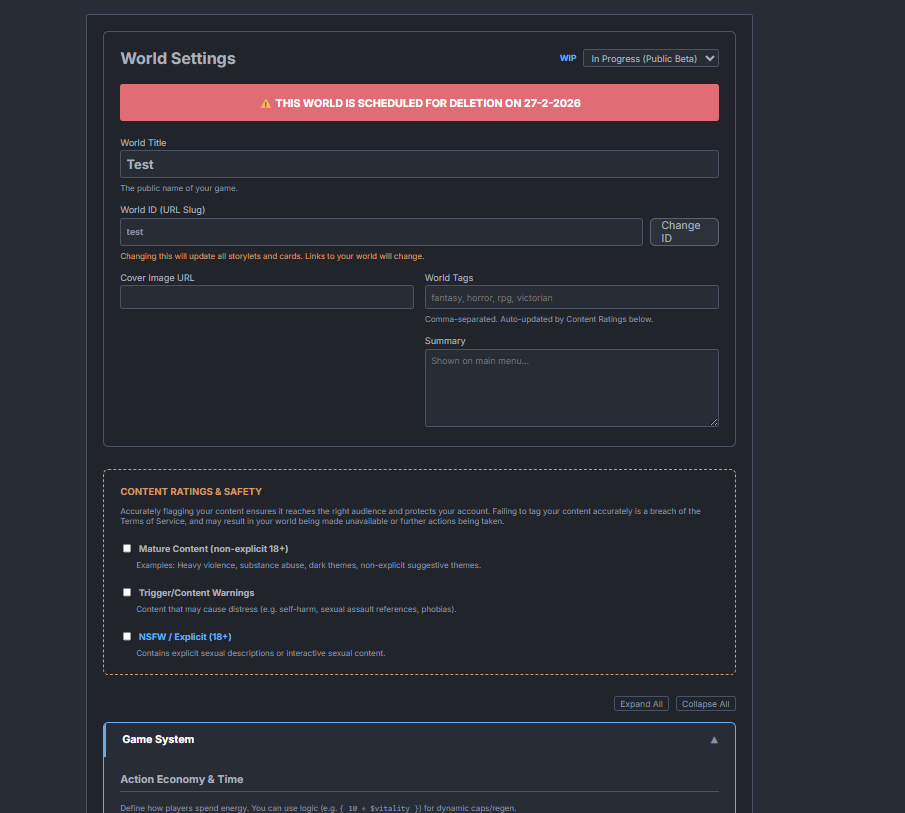
Task: Click into the World ID slug field
Action: click(381, 232)
